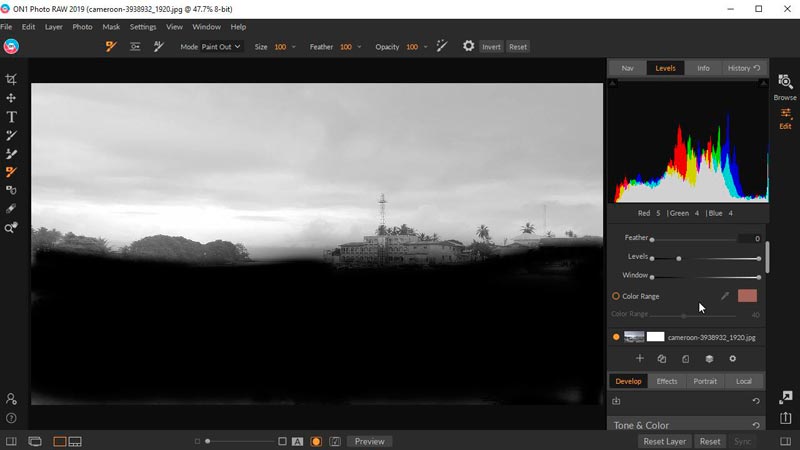Click the add new layer plus icon
The height and width of the screenshot is (450, 800).
(640, 359)
